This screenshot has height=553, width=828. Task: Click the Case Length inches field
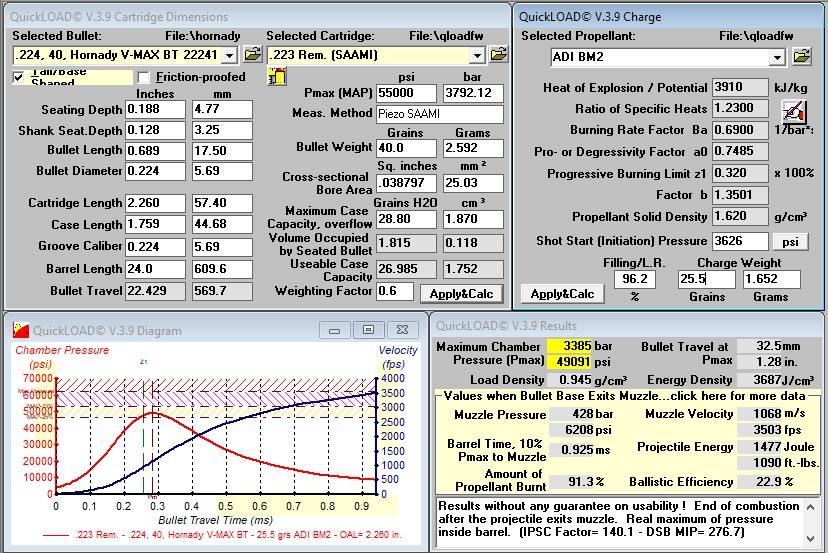pos(155,224)
